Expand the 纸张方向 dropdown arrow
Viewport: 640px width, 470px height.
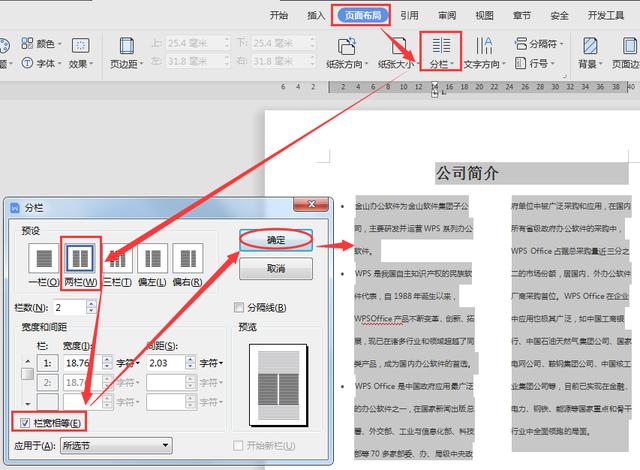[x=366, y=64]
